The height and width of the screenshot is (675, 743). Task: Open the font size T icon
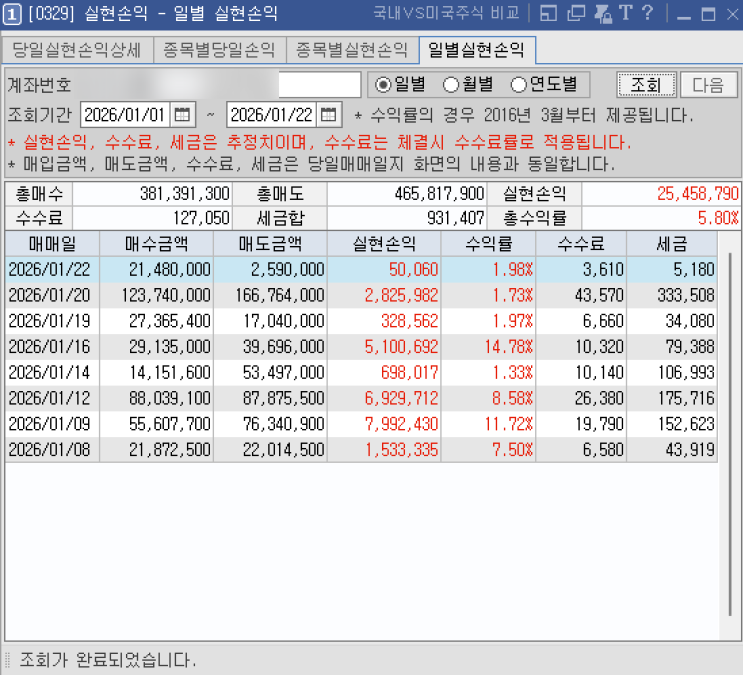tap(625, 13)
